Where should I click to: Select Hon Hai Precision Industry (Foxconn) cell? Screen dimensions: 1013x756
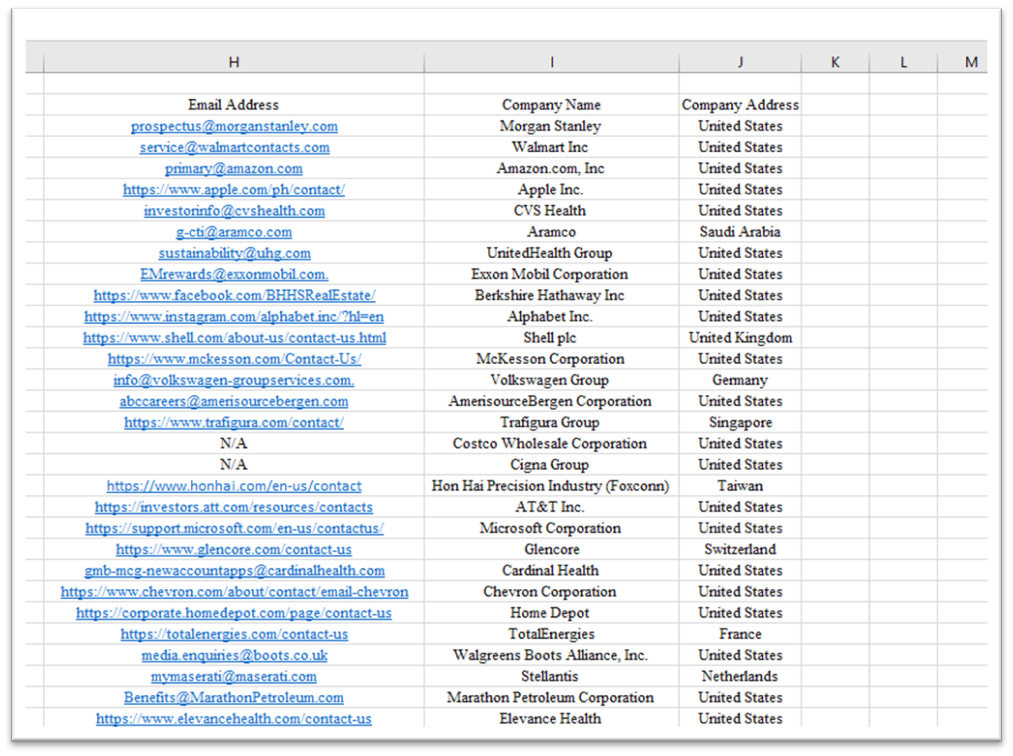point(552,486)
